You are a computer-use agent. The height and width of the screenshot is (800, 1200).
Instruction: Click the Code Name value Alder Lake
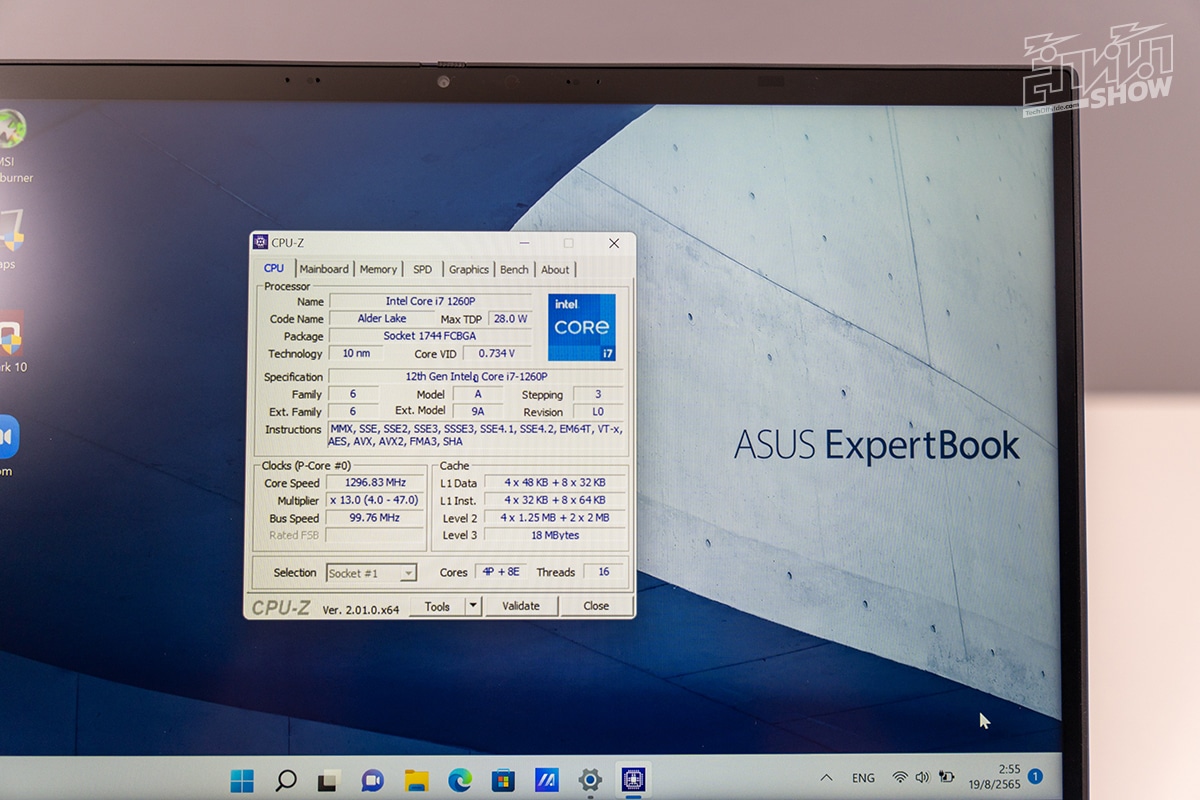tap(382, 318)
